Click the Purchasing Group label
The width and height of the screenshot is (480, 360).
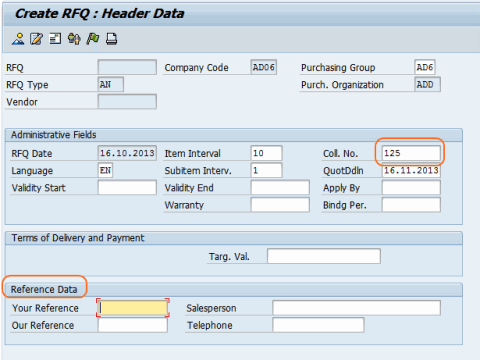[x=338, y=68]
